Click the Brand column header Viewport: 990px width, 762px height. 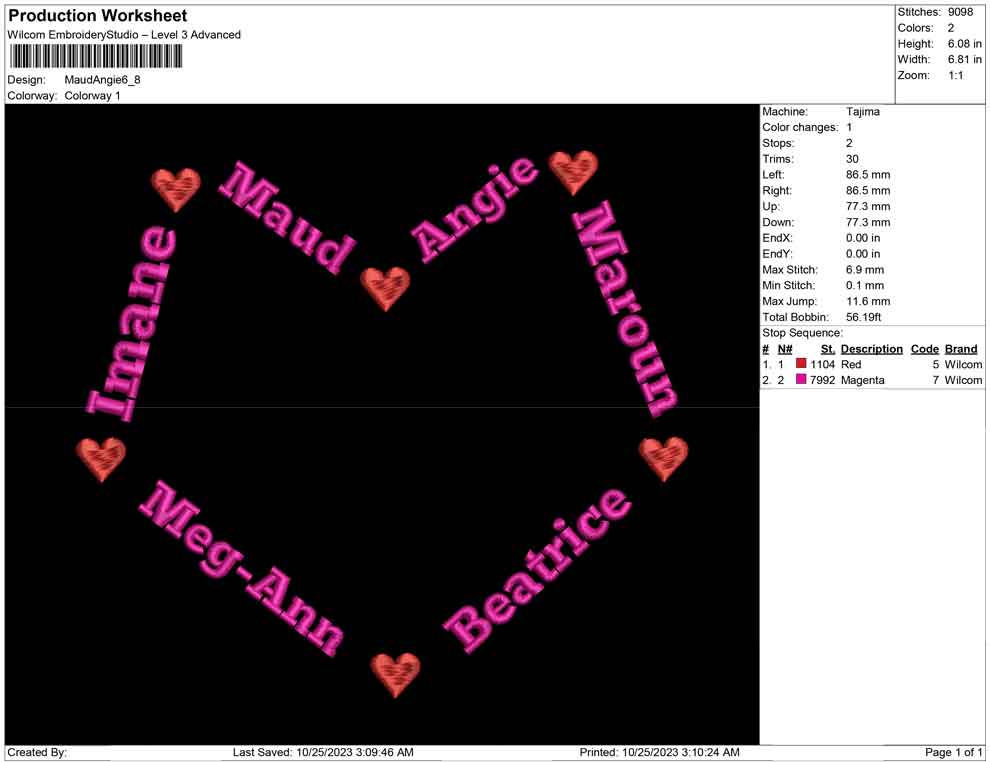(x=961, y=349)
